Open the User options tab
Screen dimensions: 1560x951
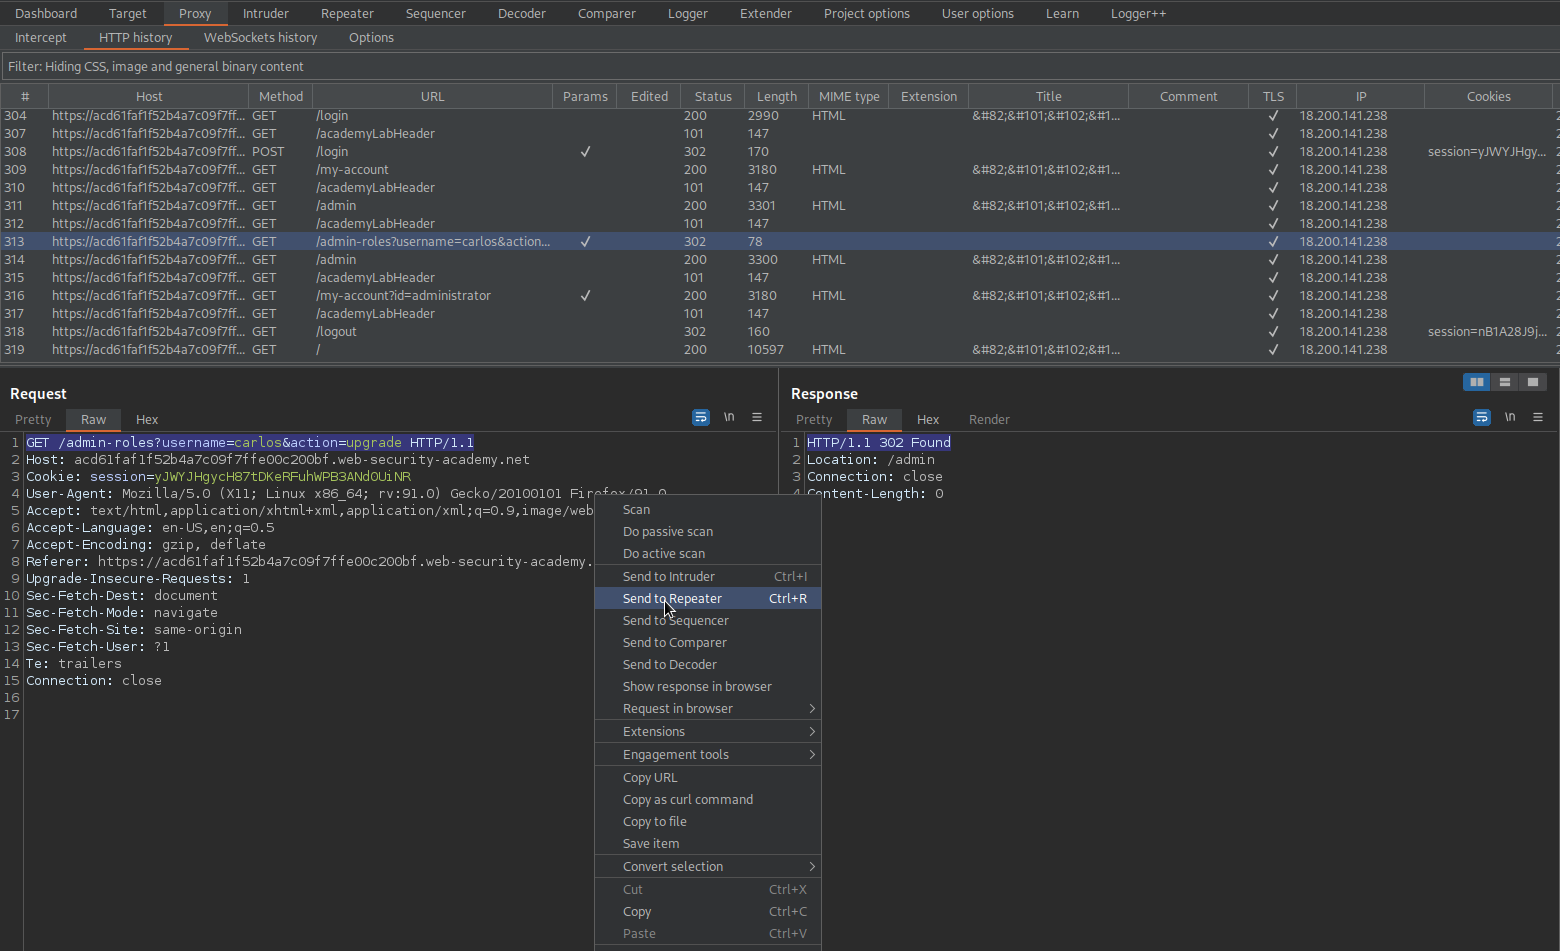click(978, 13)
